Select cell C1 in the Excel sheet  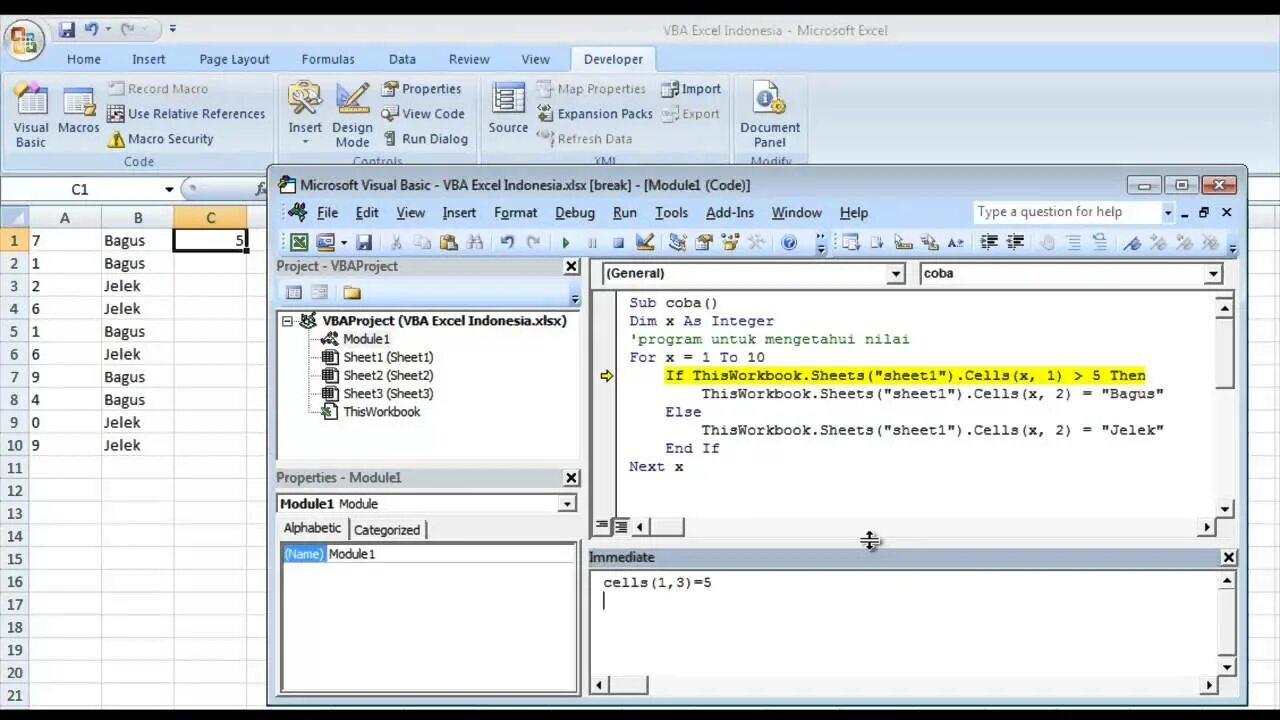coord(210,240)
